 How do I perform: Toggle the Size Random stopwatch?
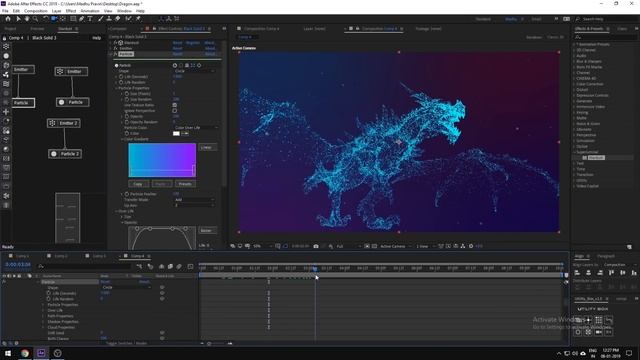[127, 99]
